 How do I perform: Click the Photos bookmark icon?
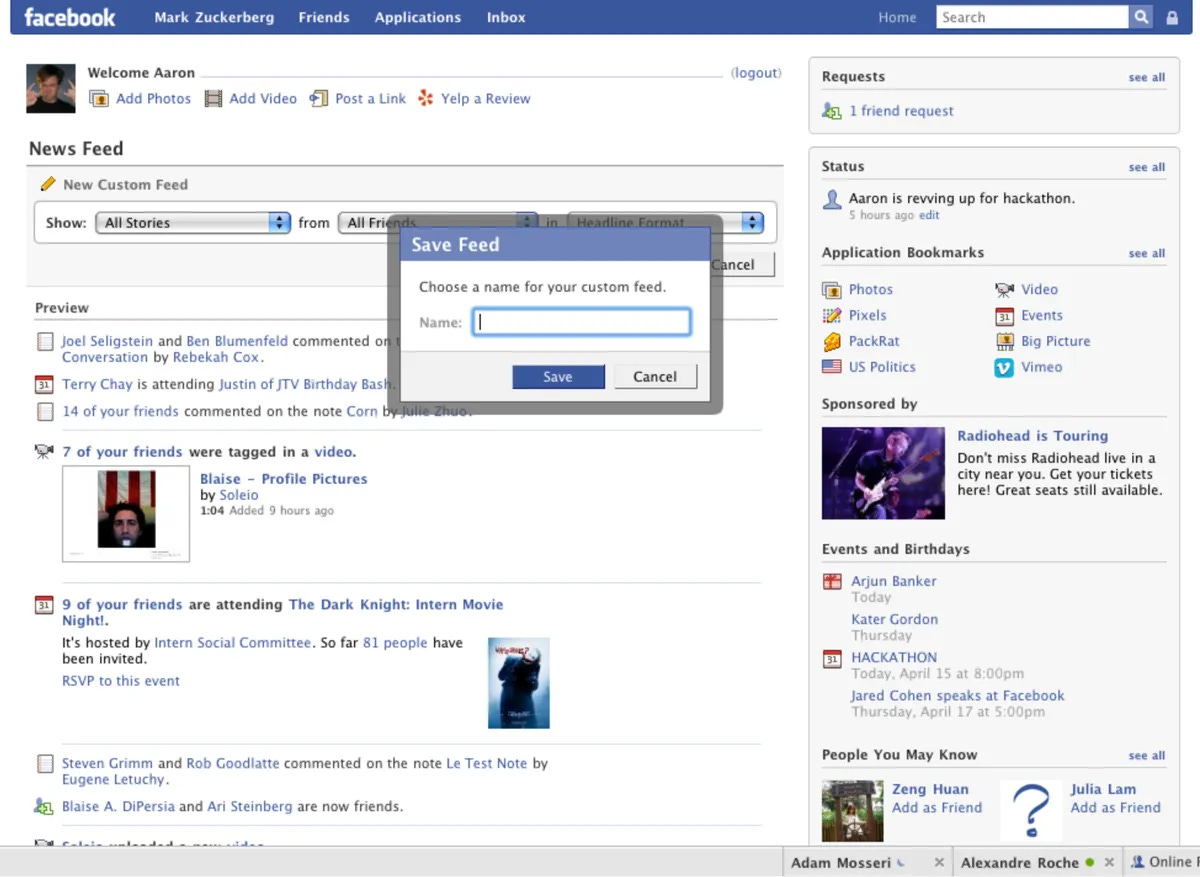click(x=831, y=290)
